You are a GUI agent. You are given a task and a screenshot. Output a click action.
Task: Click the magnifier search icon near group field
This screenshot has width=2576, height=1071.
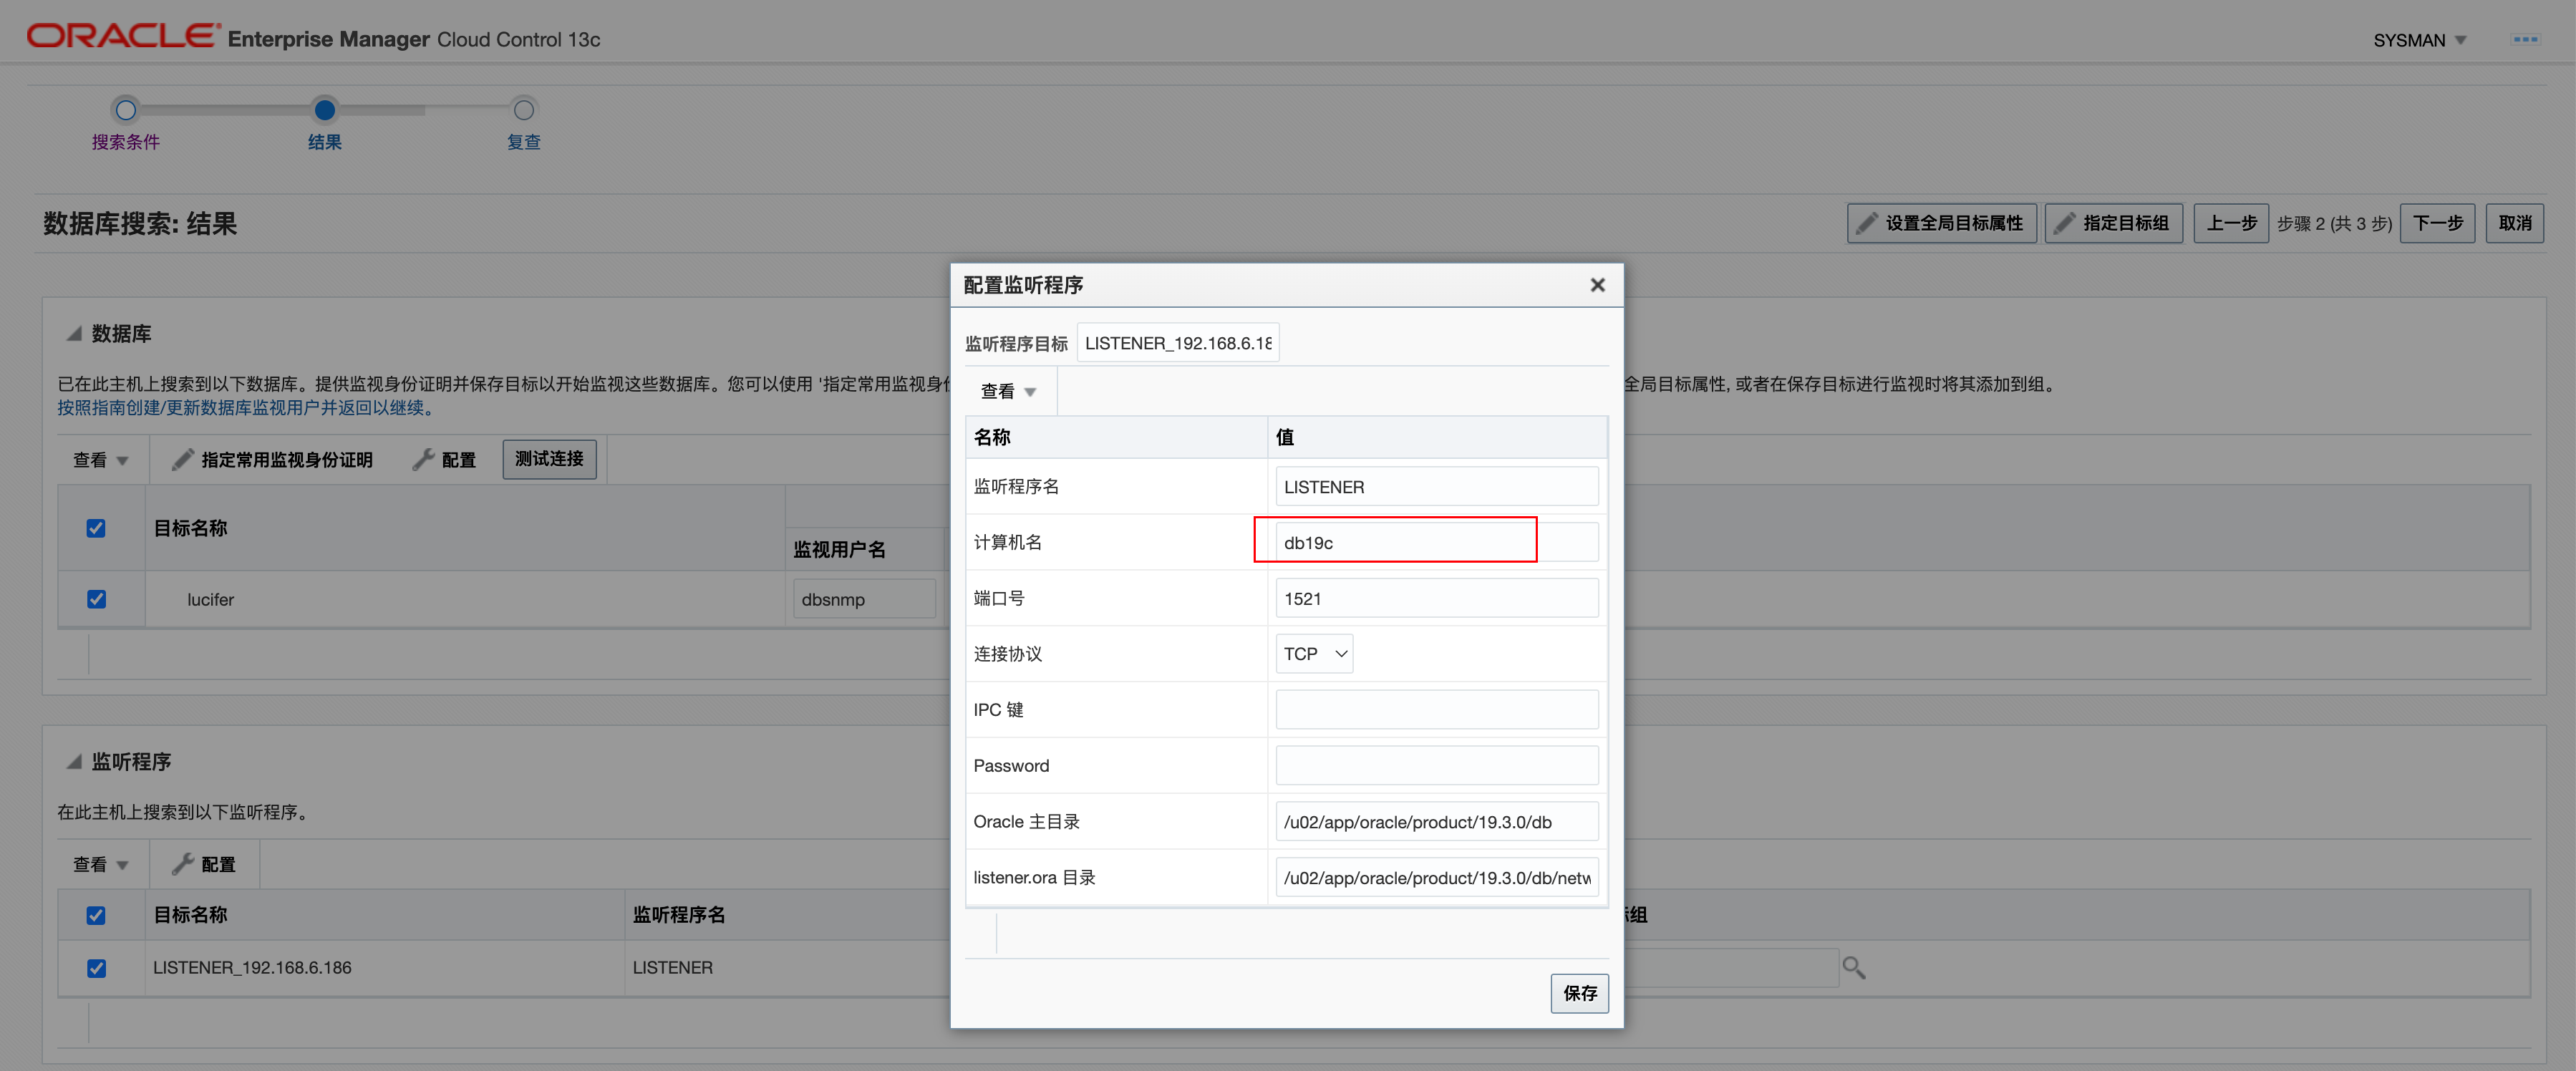click(x=1853, y=967)
